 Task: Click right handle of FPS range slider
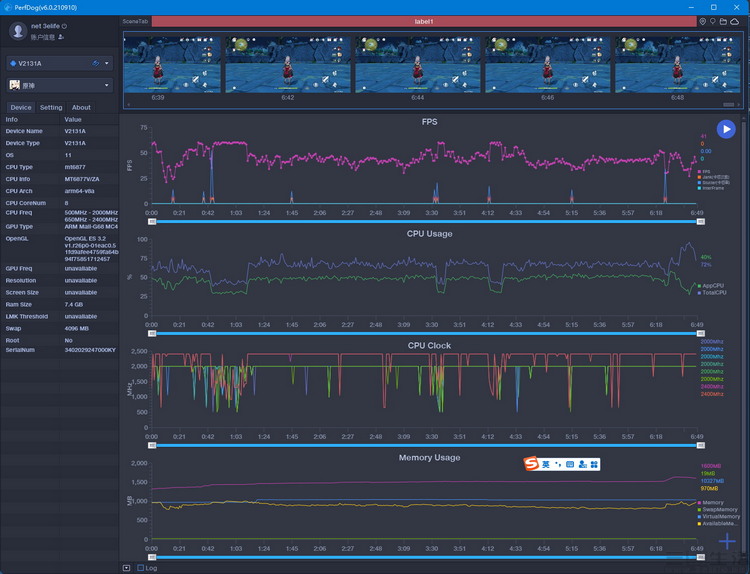[701, 221]
